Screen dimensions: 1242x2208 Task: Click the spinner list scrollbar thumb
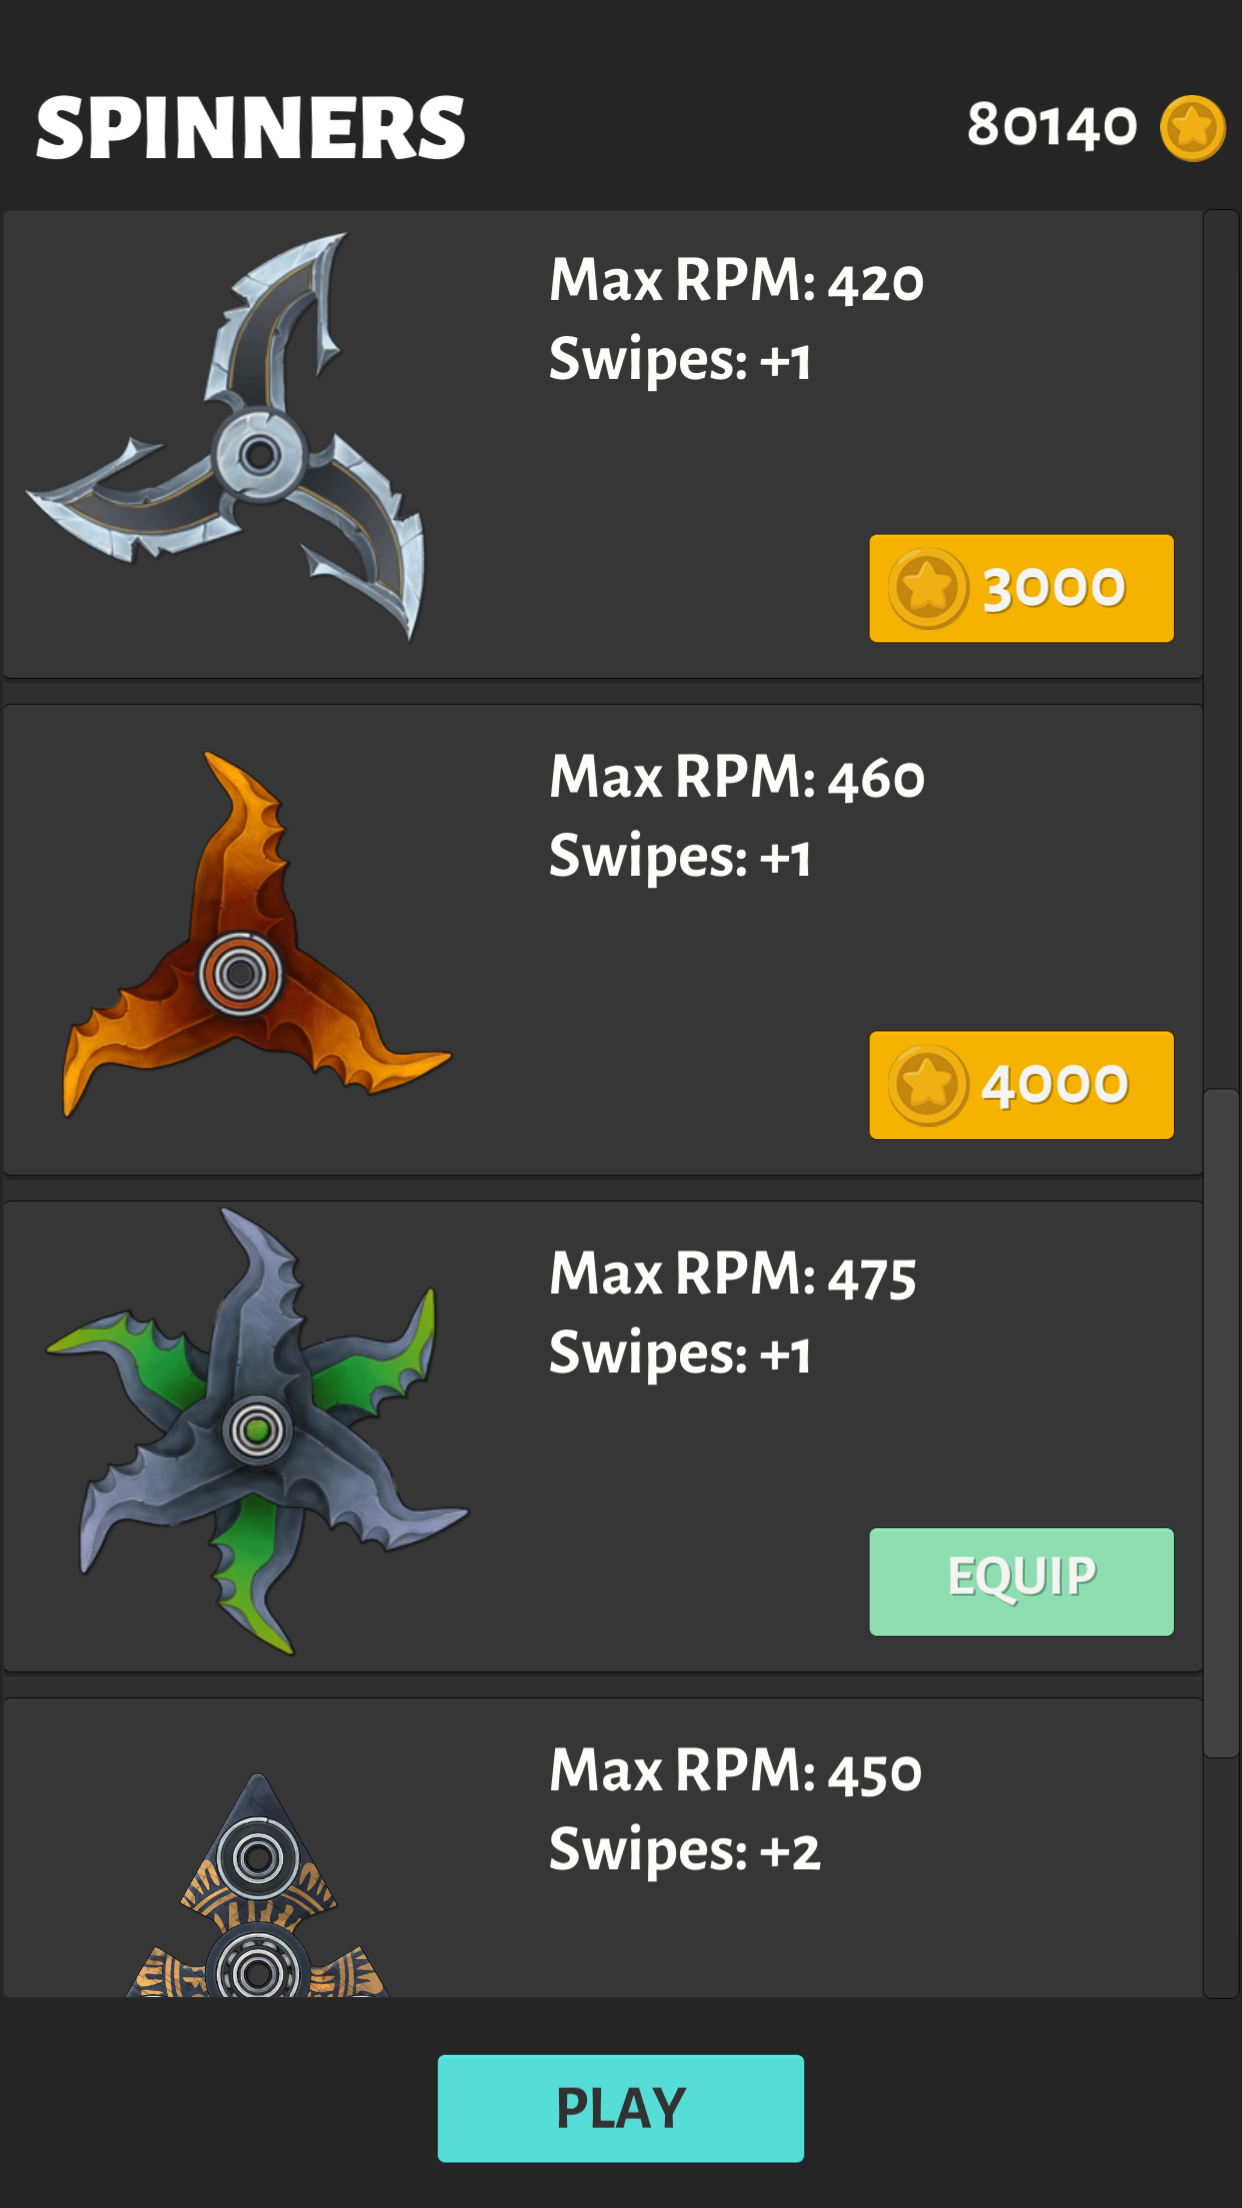point(1221,1423)
